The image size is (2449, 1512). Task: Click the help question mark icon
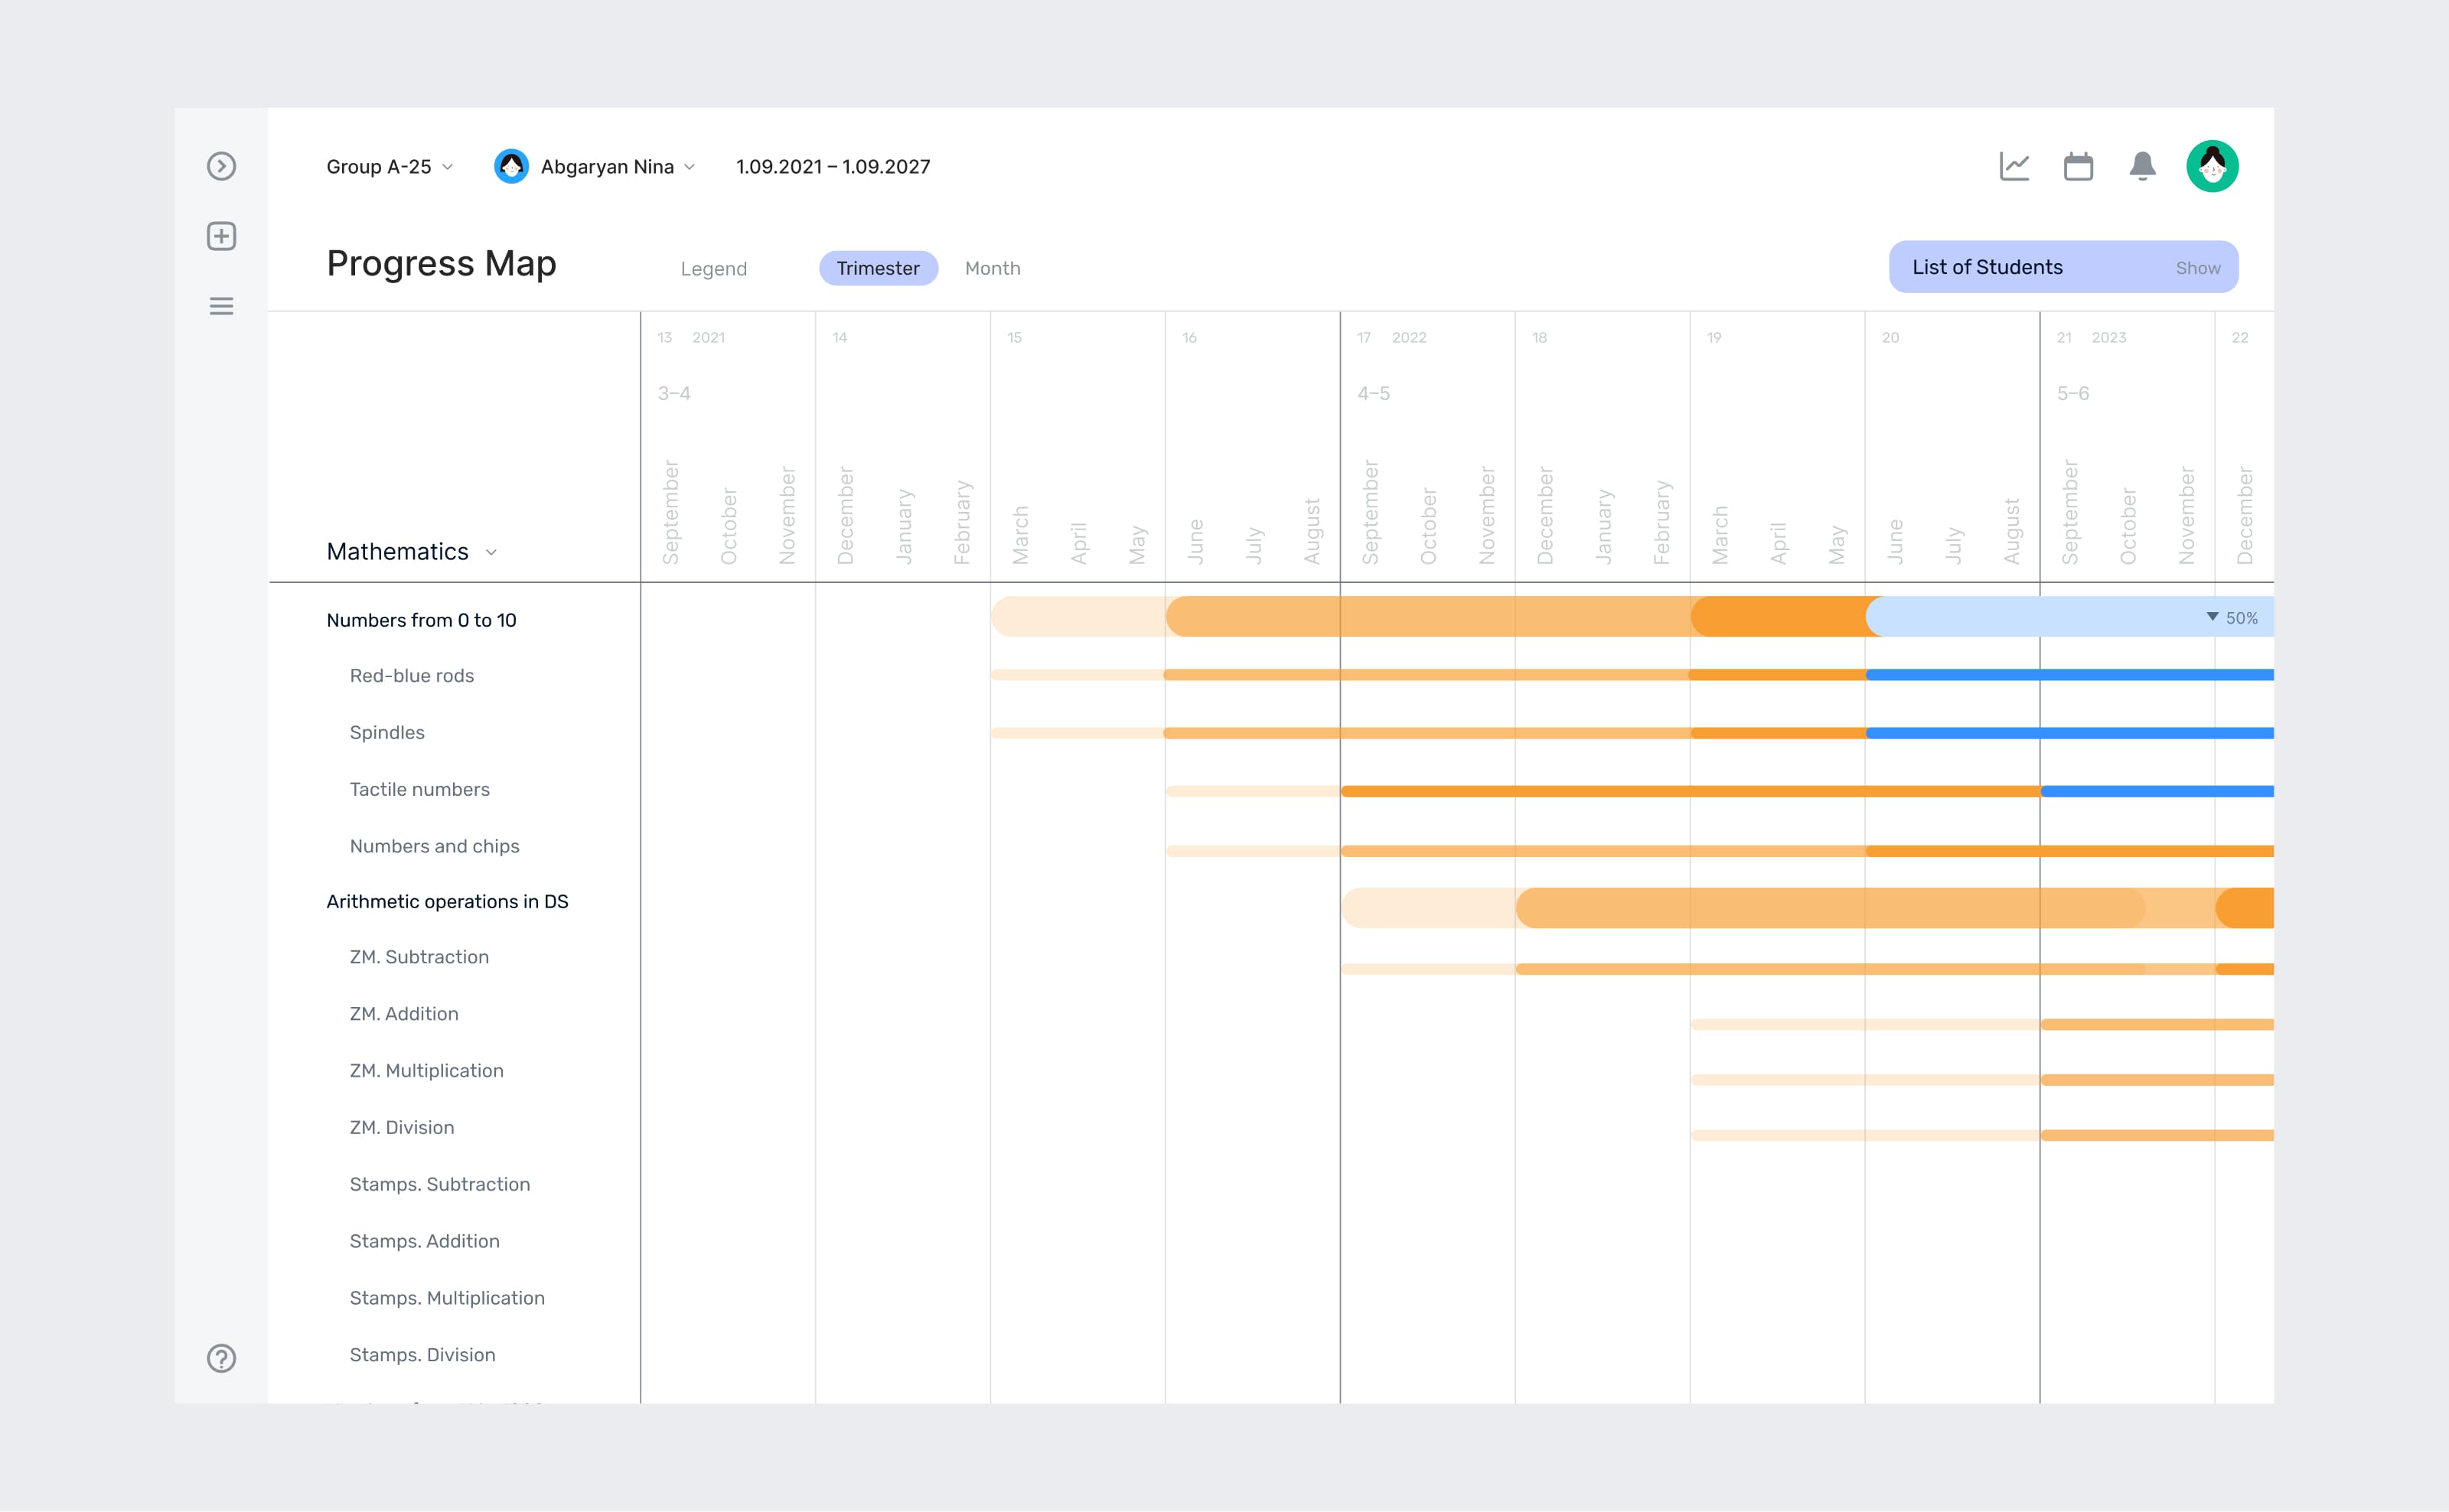click(221, 1359)
